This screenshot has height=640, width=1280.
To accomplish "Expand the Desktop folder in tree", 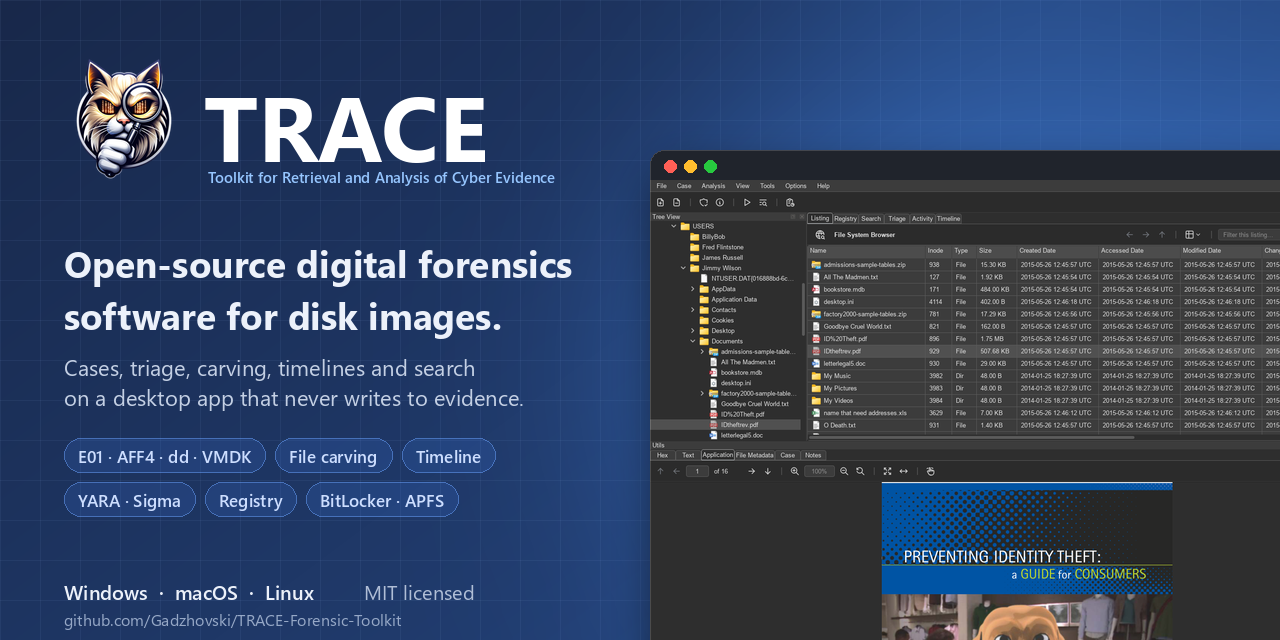I will [693, 331].
